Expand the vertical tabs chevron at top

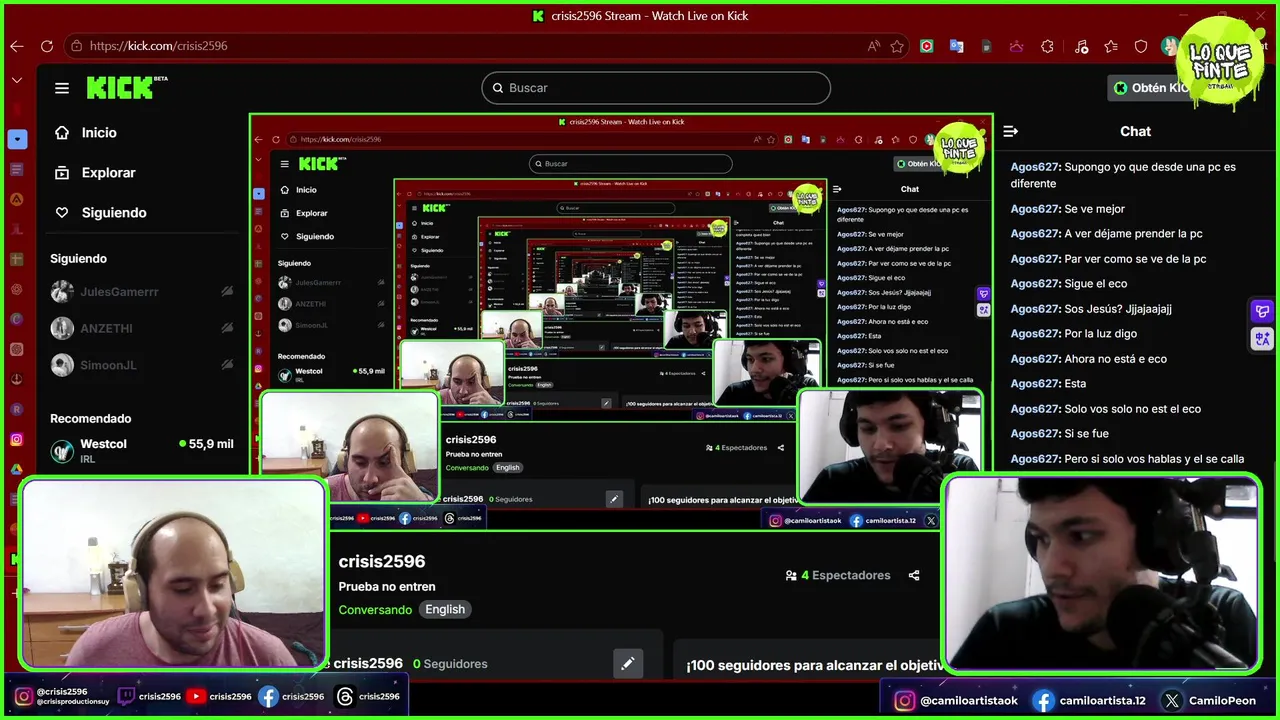(x=16, y=80)
